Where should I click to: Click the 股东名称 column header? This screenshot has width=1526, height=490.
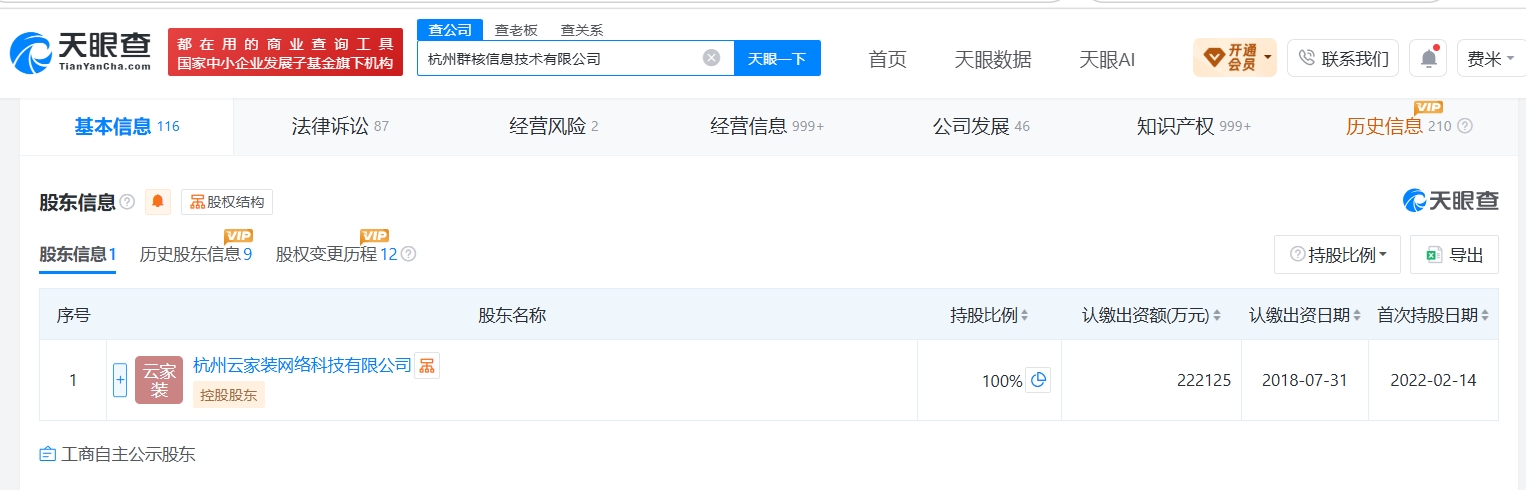[512, 315]
